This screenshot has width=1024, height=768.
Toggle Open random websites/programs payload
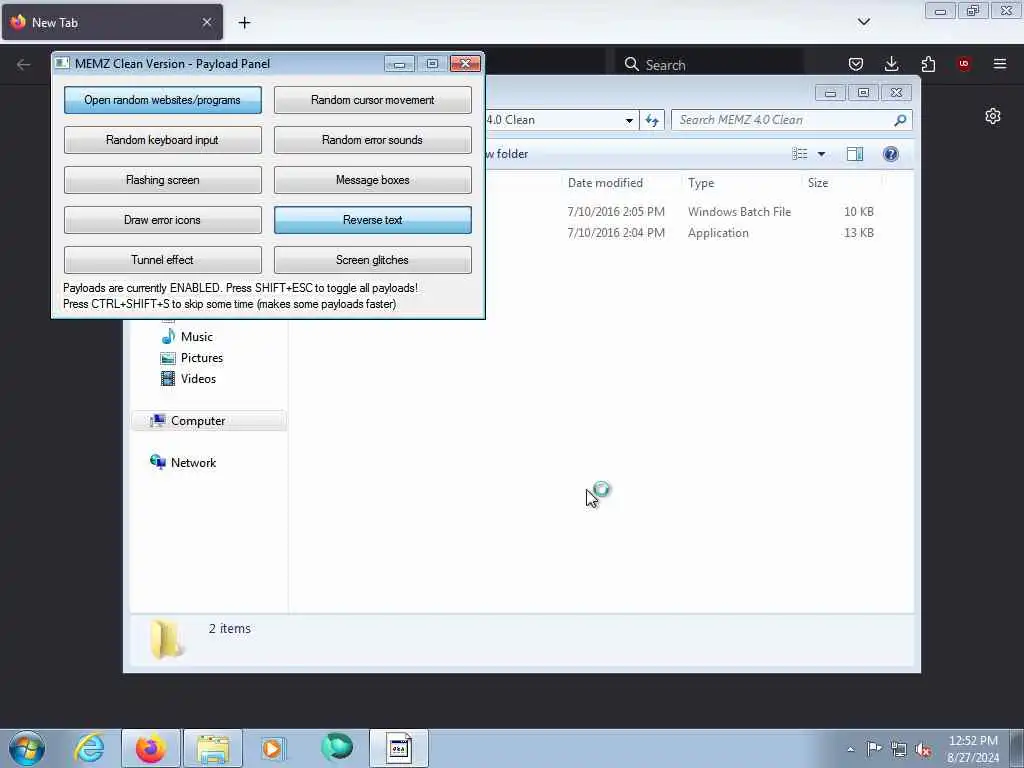[163, 100]
